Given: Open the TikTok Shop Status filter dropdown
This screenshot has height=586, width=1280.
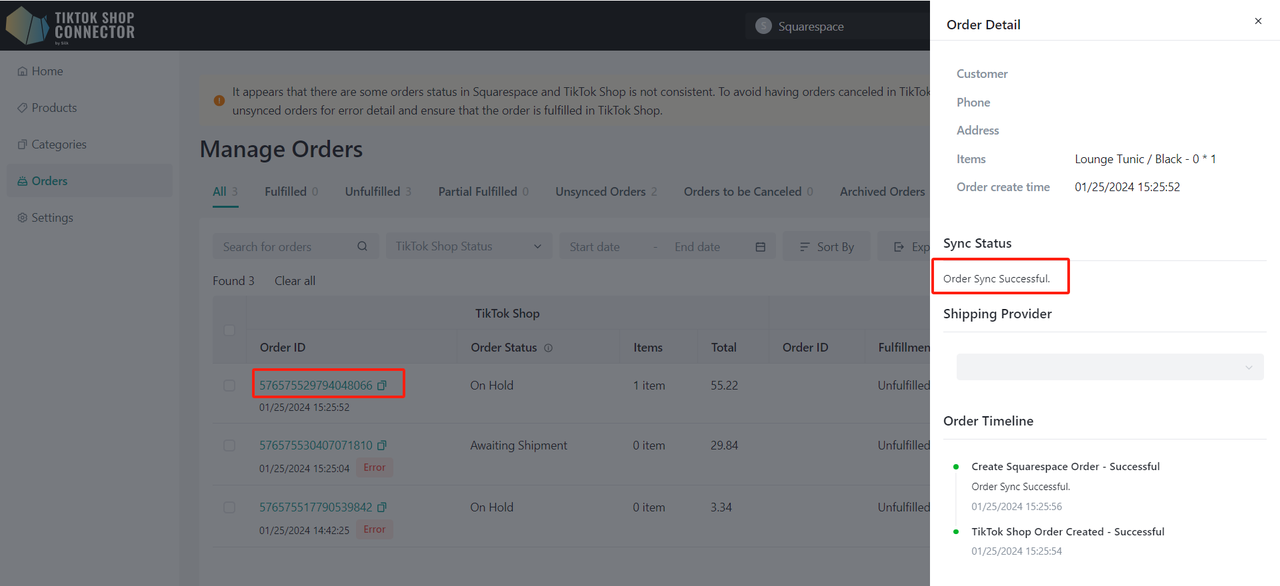Looking at the screenshot, I should coord(469,247).
